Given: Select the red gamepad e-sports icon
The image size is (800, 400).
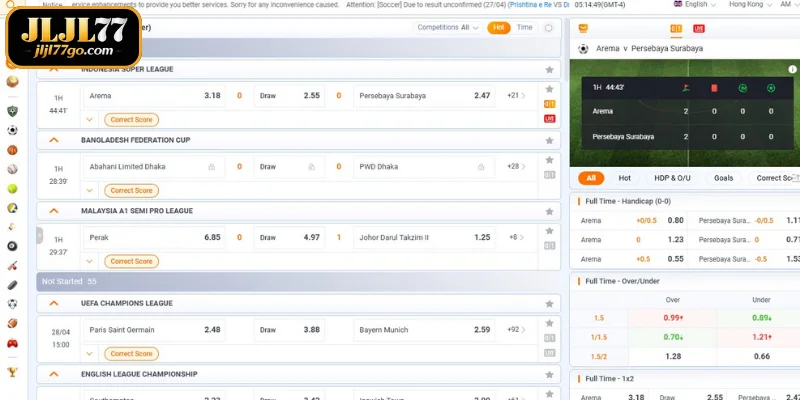Looking at the screenshot, I should [x=12, y=343].
